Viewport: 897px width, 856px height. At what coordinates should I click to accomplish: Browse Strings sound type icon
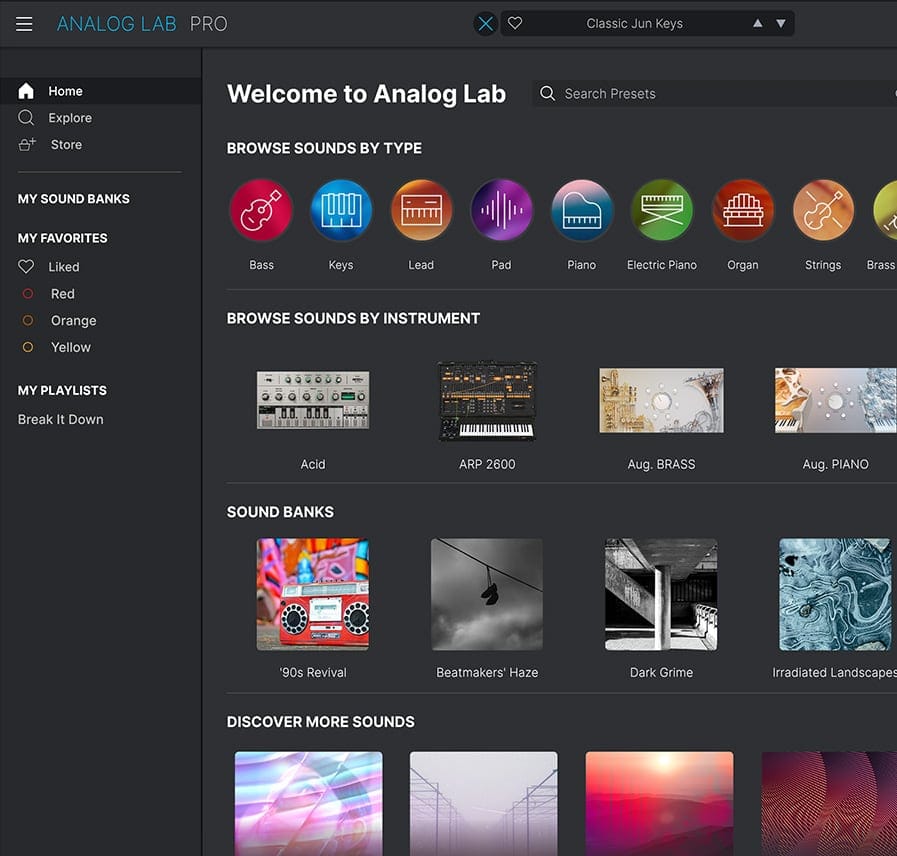(823, 211)
